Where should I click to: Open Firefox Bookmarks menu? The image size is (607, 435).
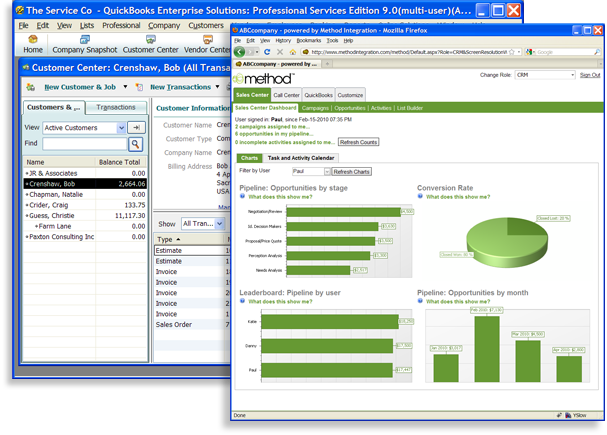(309, 41)
